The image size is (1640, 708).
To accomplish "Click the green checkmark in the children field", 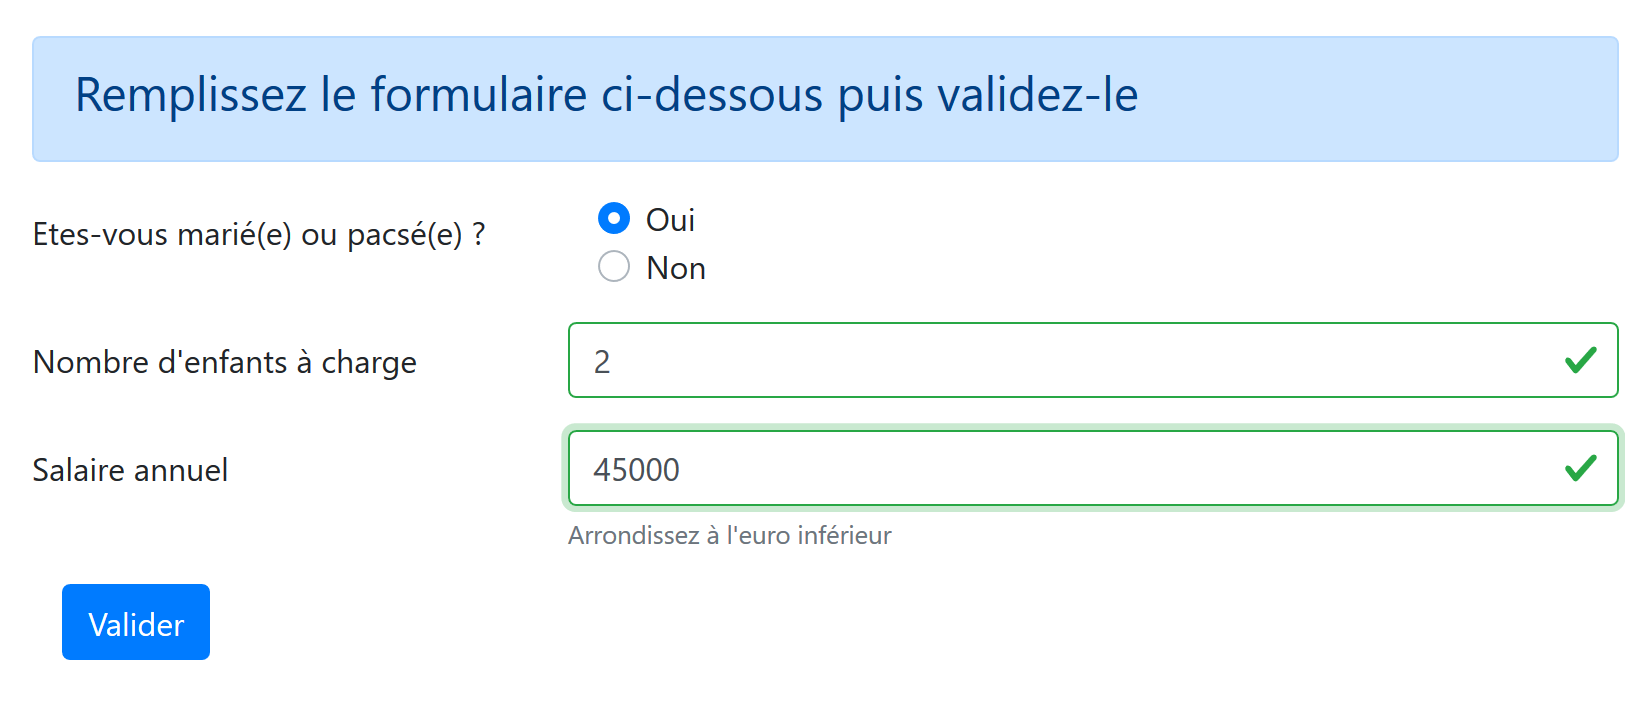I will click(x=1580, y=360).
